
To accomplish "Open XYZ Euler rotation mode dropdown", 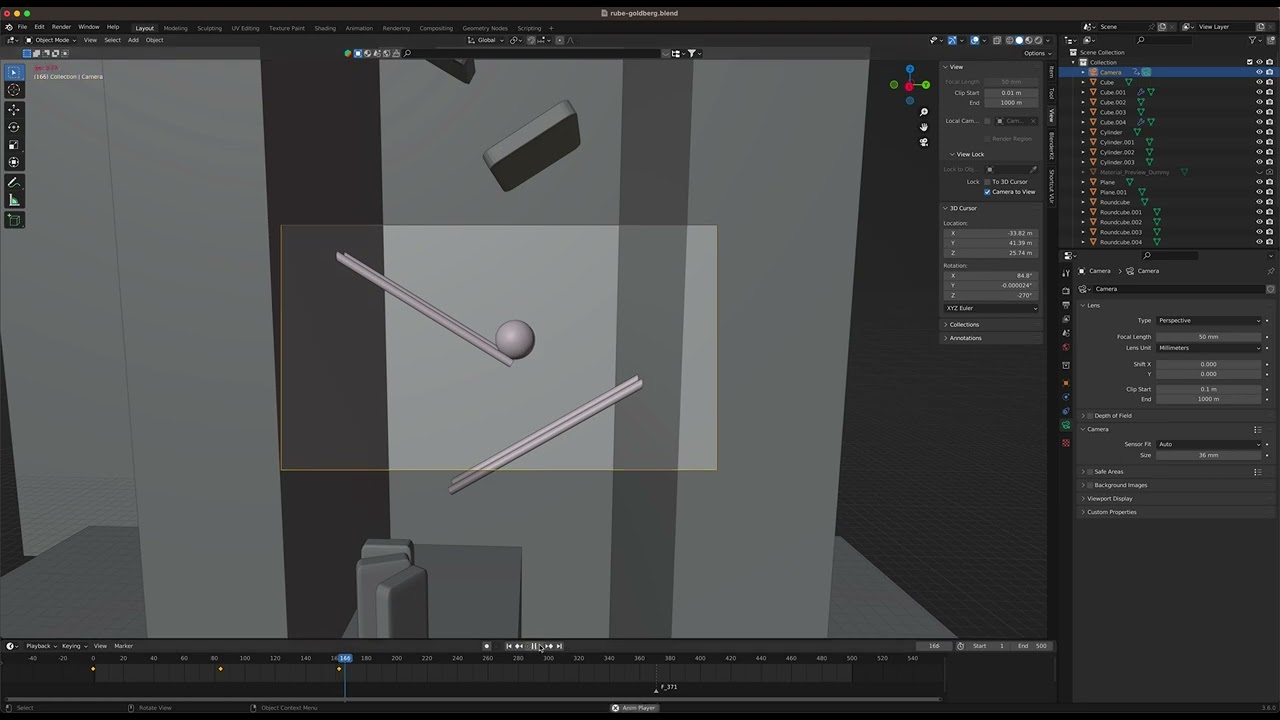I will click(x=991, y=308).
